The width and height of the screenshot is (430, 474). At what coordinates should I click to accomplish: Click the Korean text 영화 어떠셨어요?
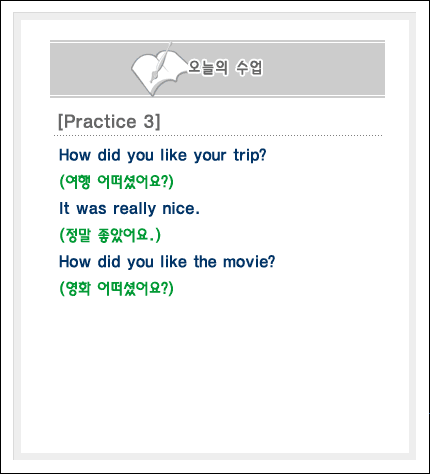116,288
